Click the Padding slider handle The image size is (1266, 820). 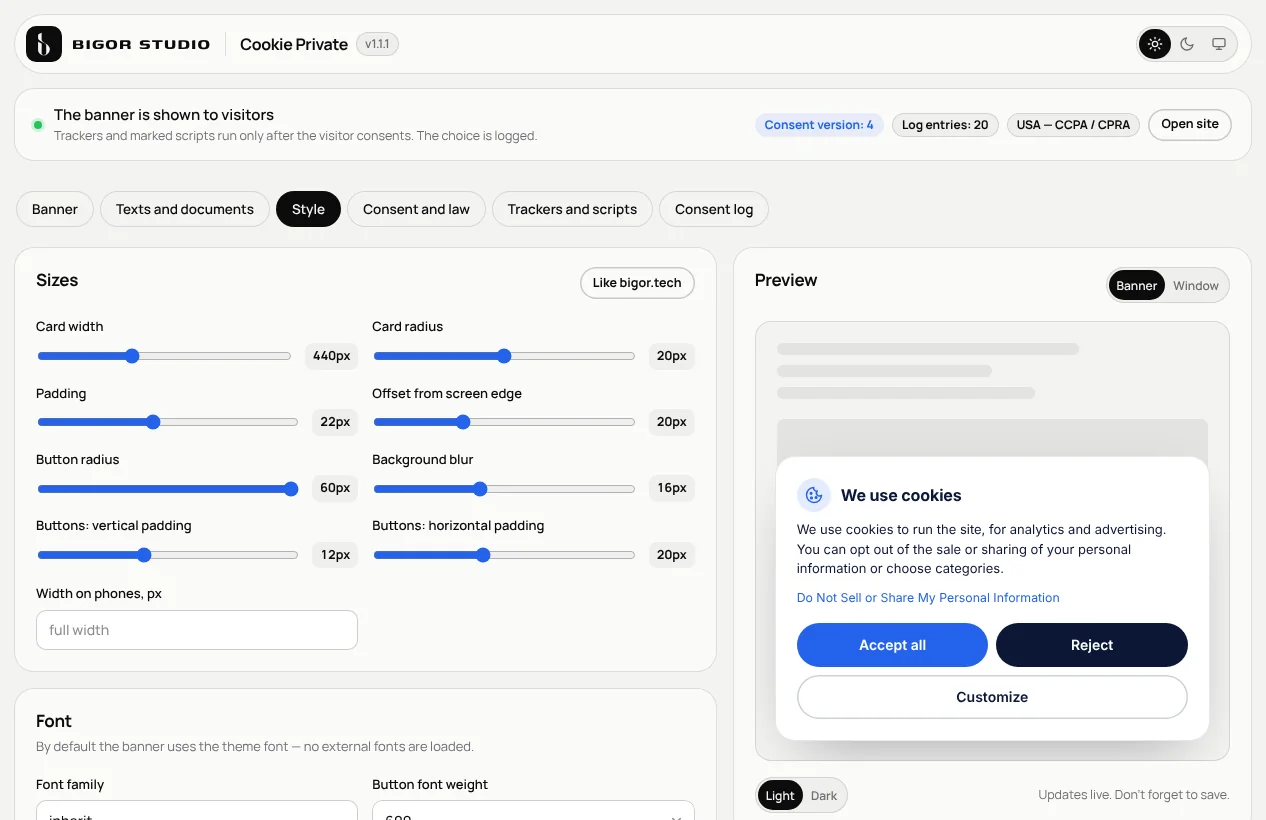(x=153, y=422)
